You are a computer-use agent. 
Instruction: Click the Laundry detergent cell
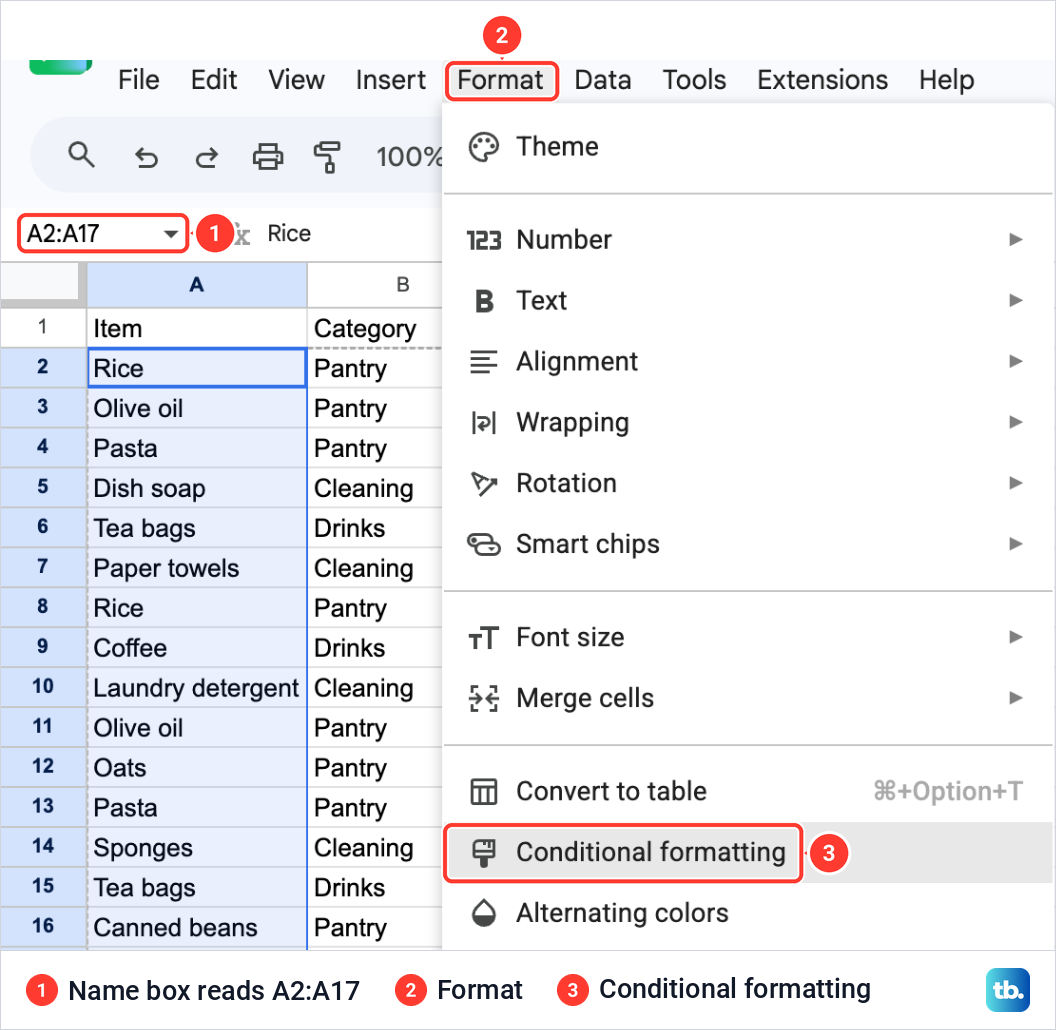(x=197, y=687)
